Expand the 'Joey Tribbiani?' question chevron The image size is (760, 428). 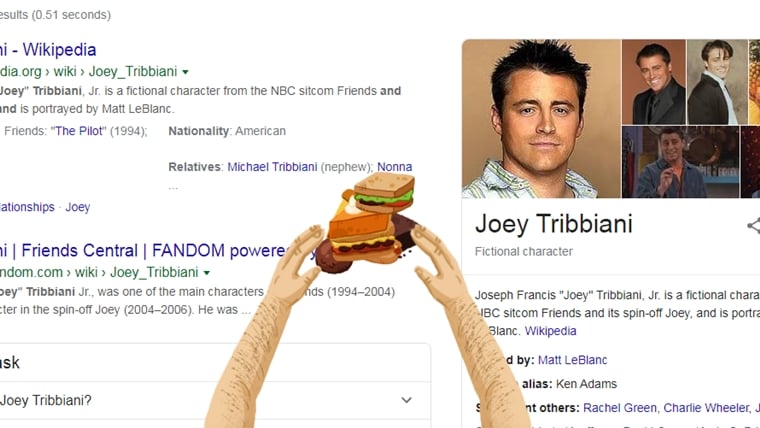tap(406, 400)
